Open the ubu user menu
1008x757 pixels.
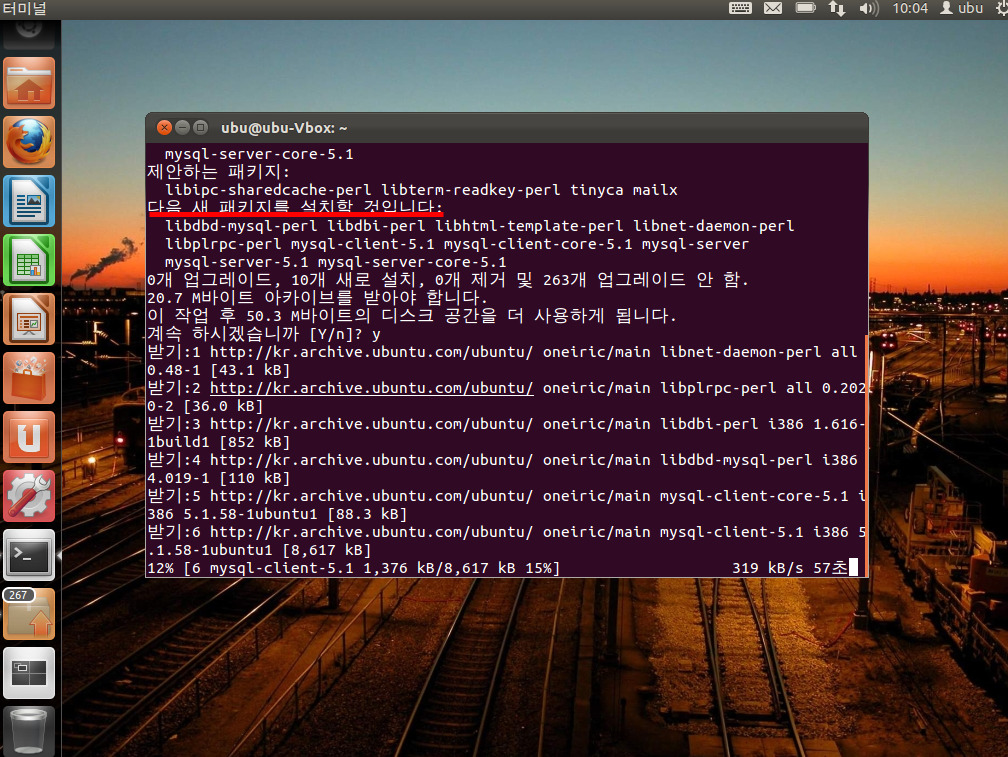[x=961, y=8]
